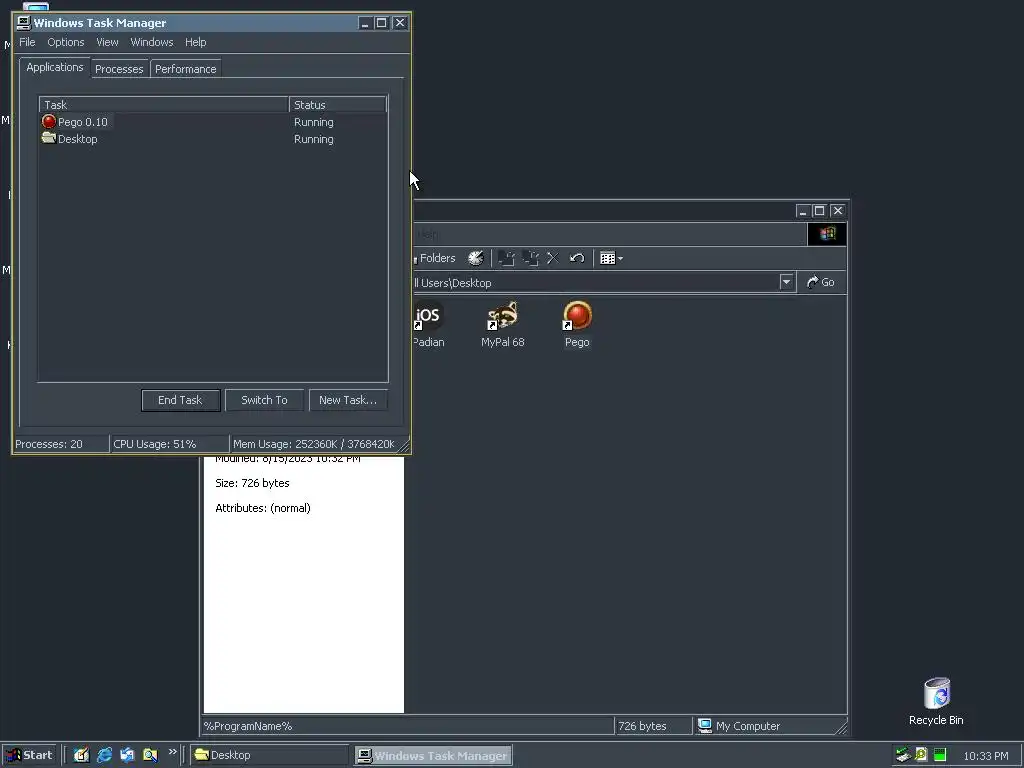Open the Views dropdown in Explorer toolbar
The width and height of the screenshot is (1024, 768).
pyautogui.click(x=611, y=259)
